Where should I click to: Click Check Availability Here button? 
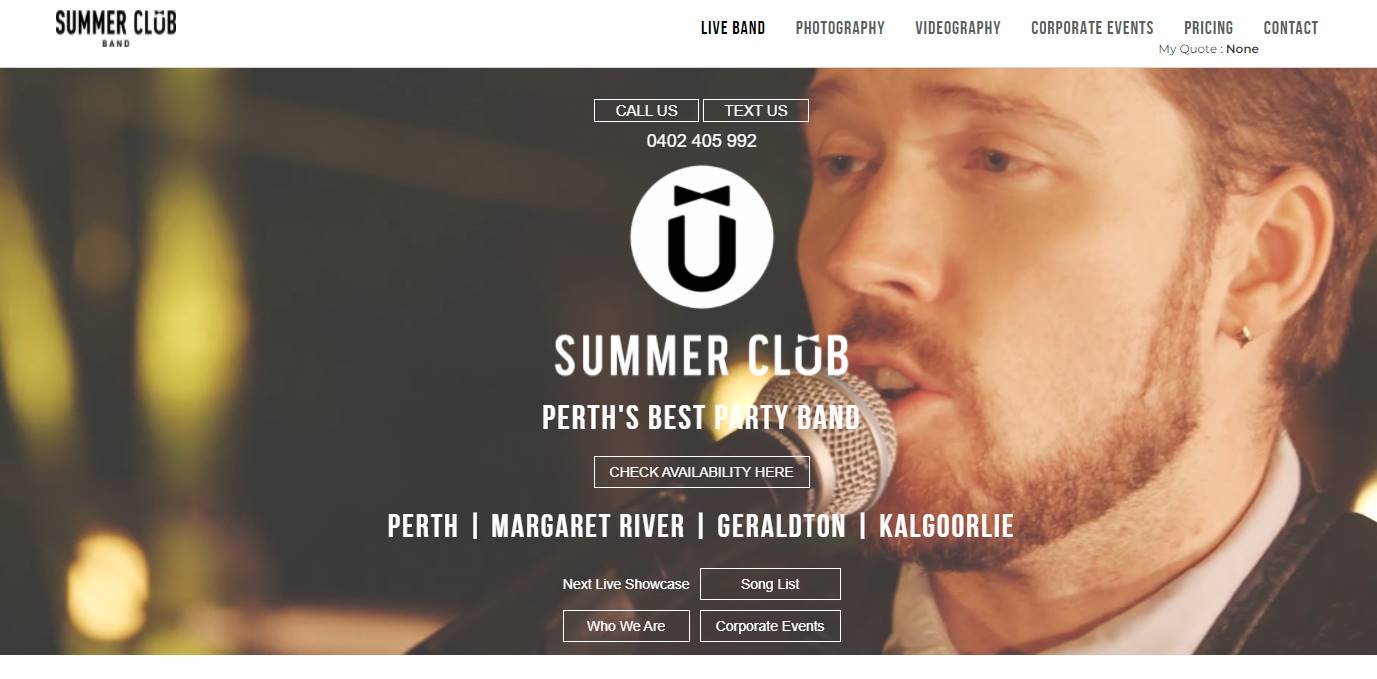click(x=702, y=472)
